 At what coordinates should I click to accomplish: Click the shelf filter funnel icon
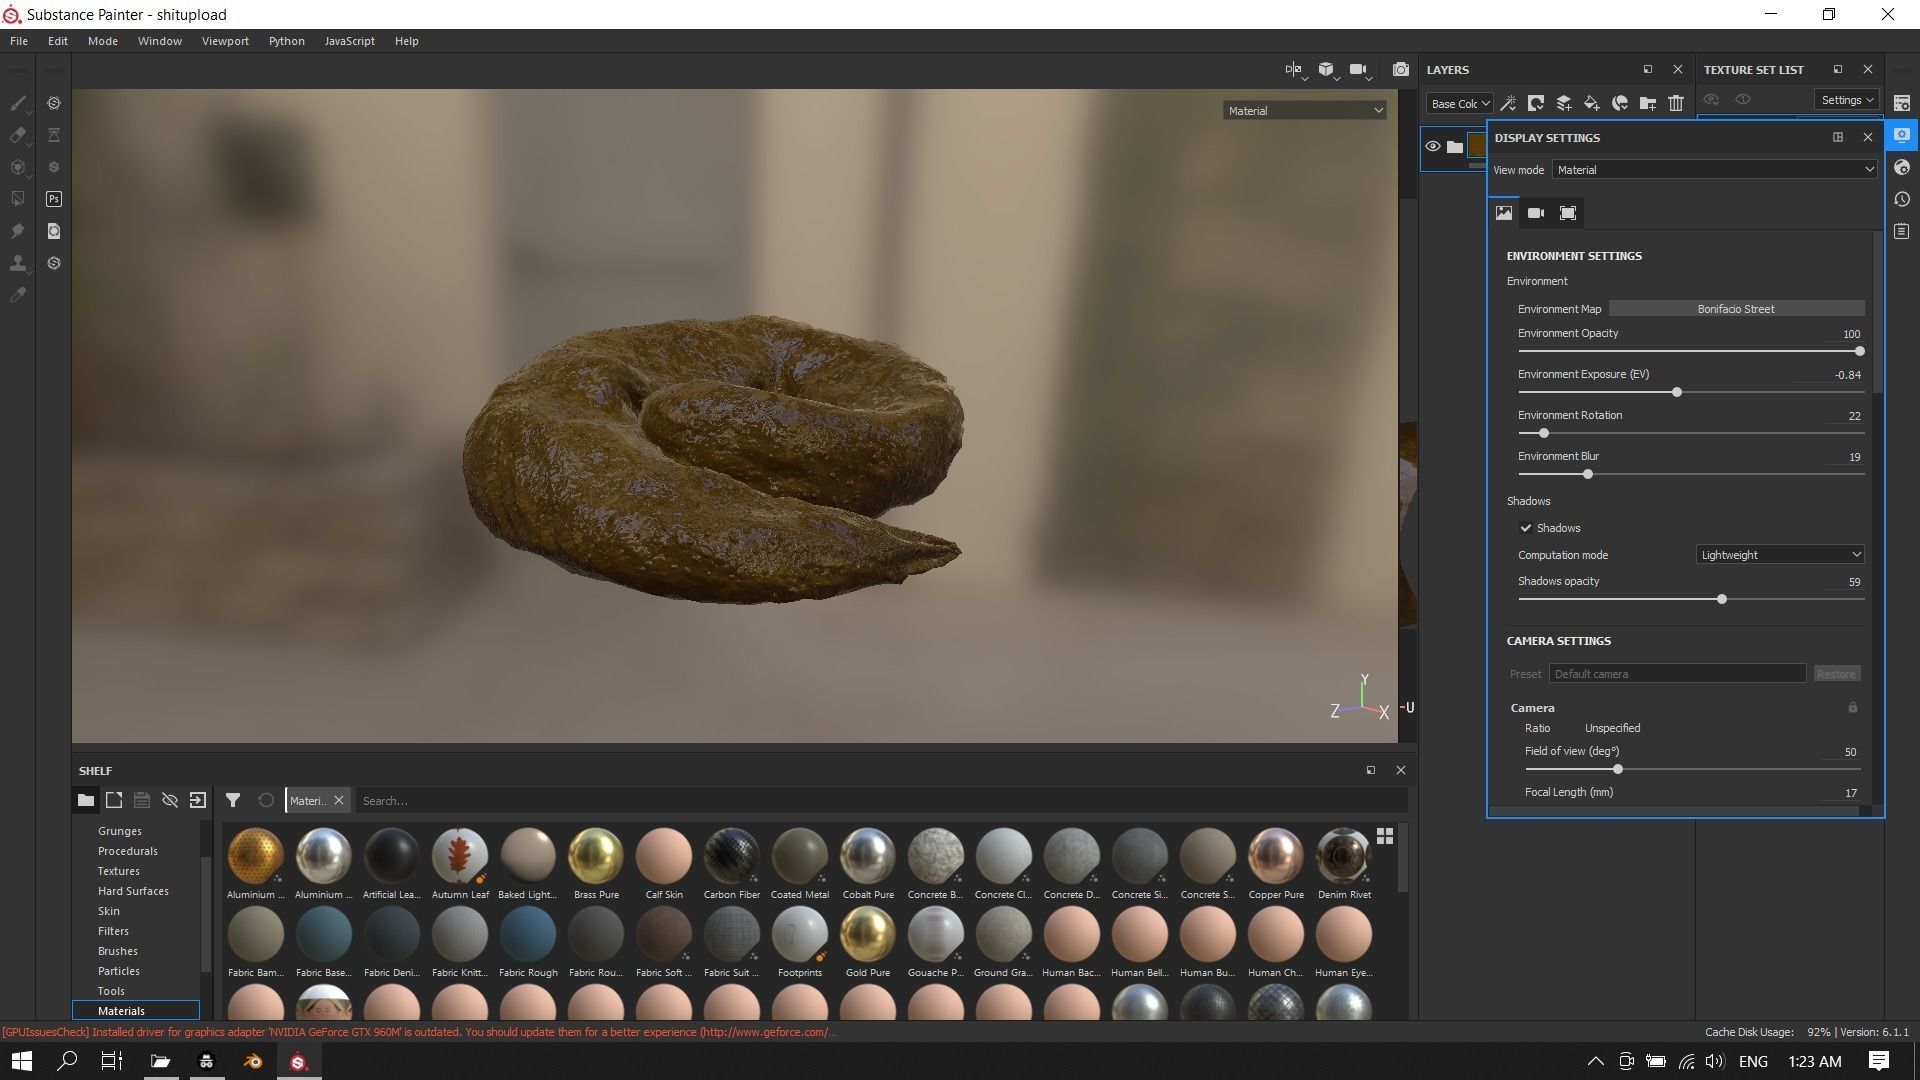(x=233, y=800)
